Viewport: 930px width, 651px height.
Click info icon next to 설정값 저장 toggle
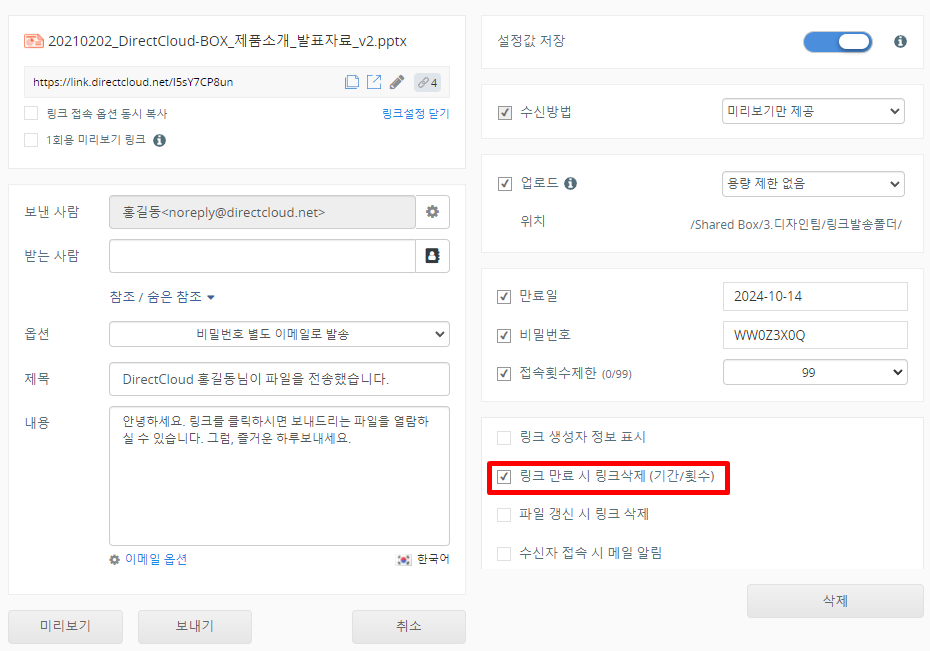pos(900,42)
